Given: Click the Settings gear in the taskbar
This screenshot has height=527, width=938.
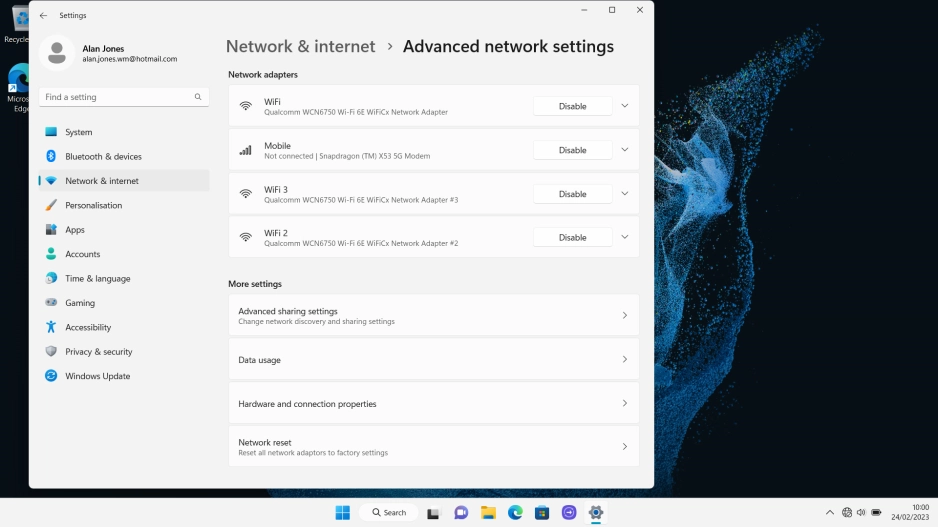Looking at the screenshot, I should point(596,513).
